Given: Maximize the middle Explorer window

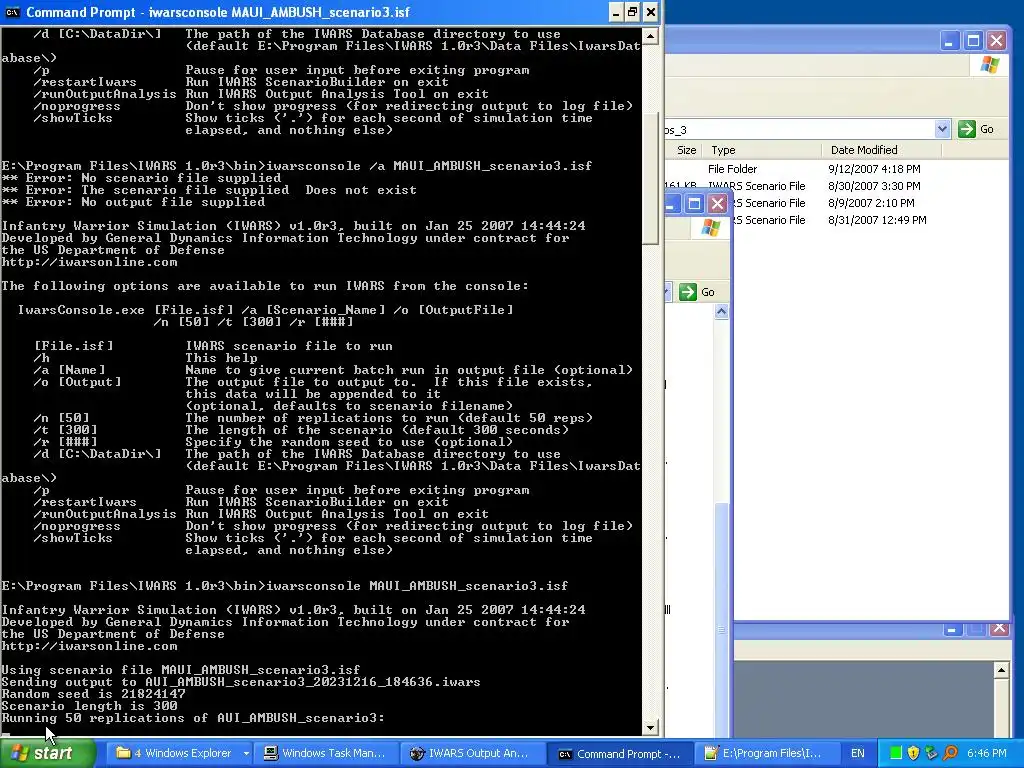Looking at the screenshot, I should 694,203.
